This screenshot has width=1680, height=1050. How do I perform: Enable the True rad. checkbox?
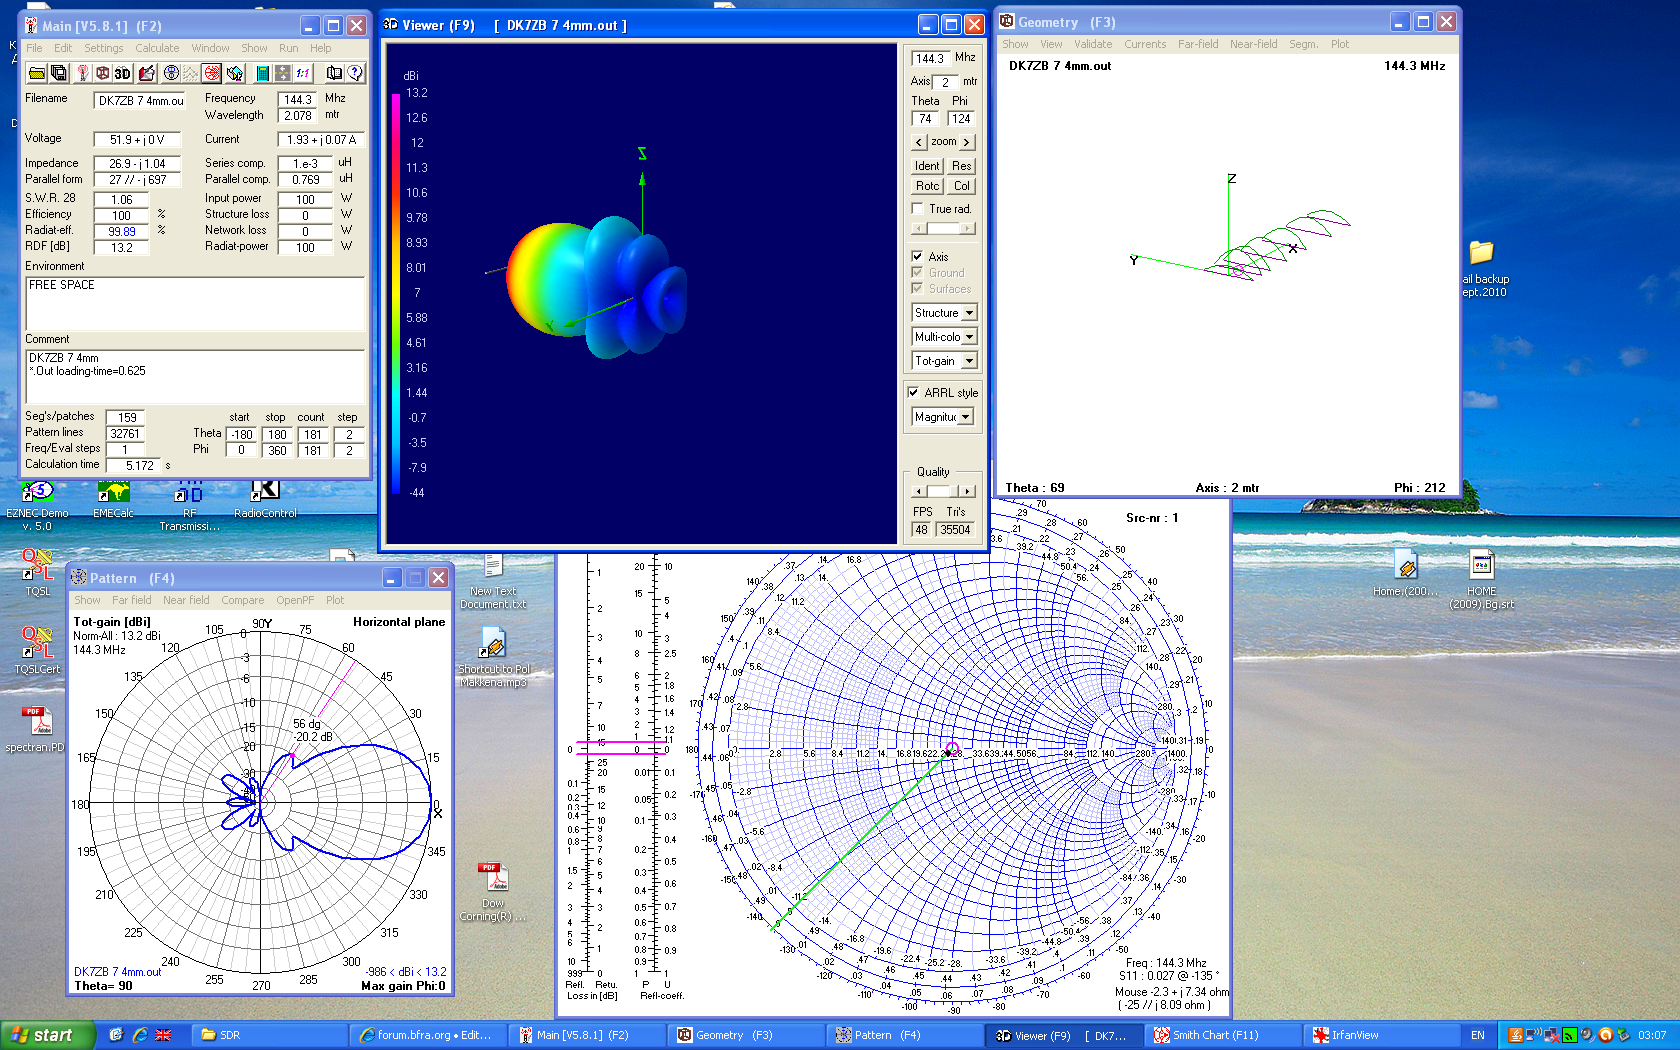[917, 209]
